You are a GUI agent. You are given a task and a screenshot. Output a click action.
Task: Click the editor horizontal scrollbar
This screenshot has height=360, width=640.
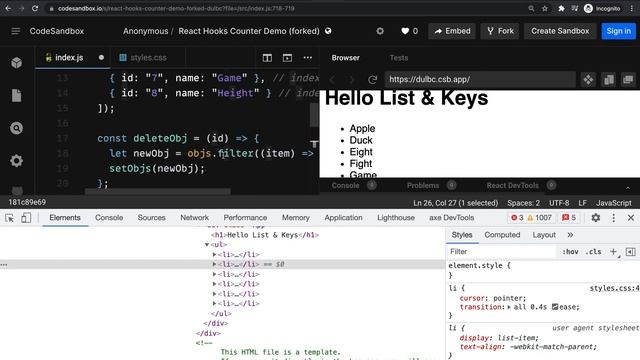pyautogui.click(x=158, y=191)
